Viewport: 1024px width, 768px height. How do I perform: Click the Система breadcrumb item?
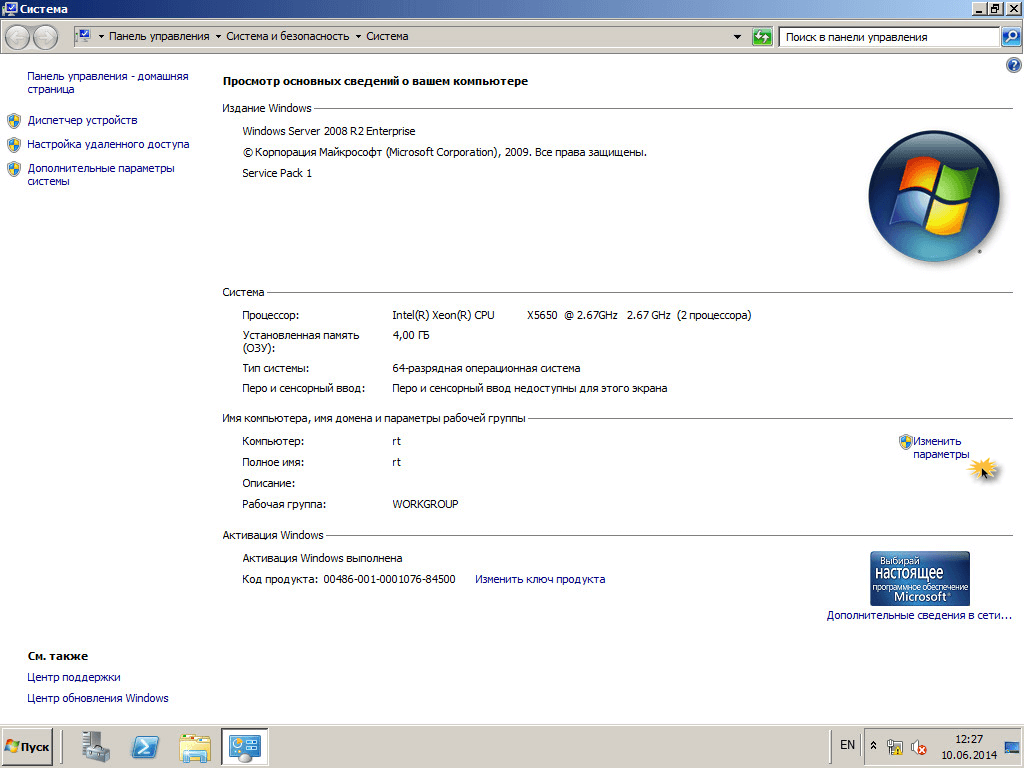click(x=387, y=37)
